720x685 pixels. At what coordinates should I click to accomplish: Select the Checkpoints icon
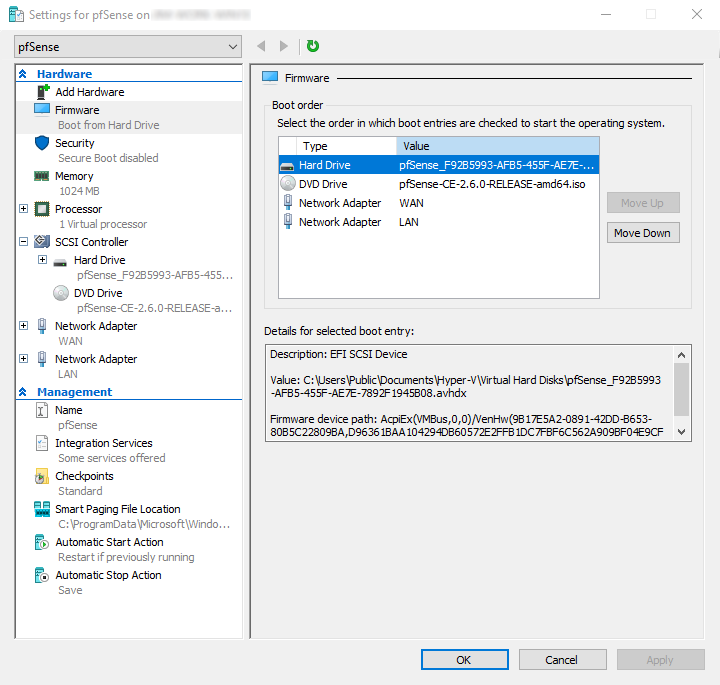(42, 476)
